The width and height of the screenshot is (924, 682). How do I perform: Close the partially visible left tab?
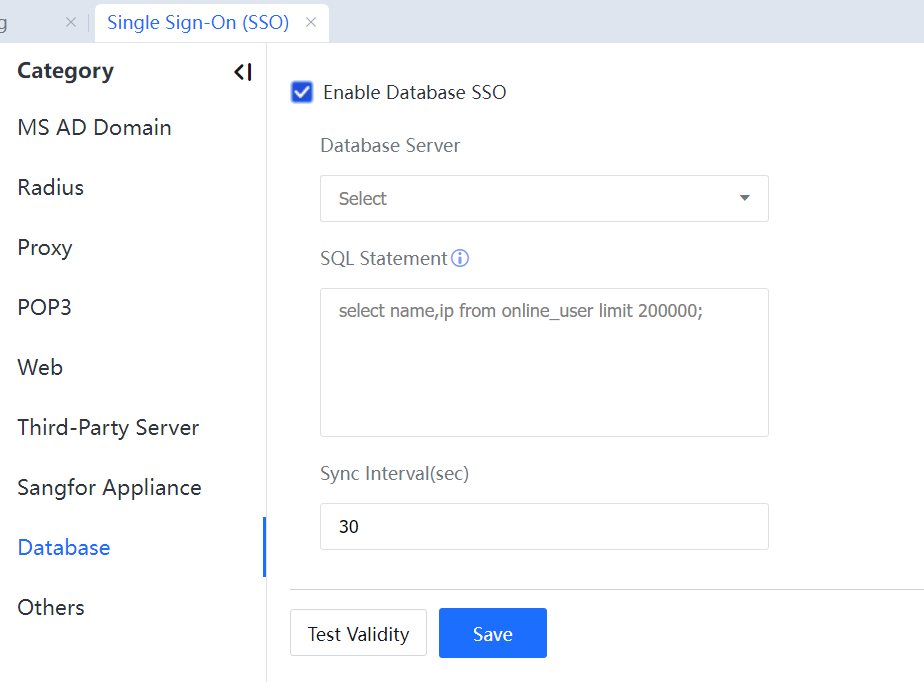70,22
